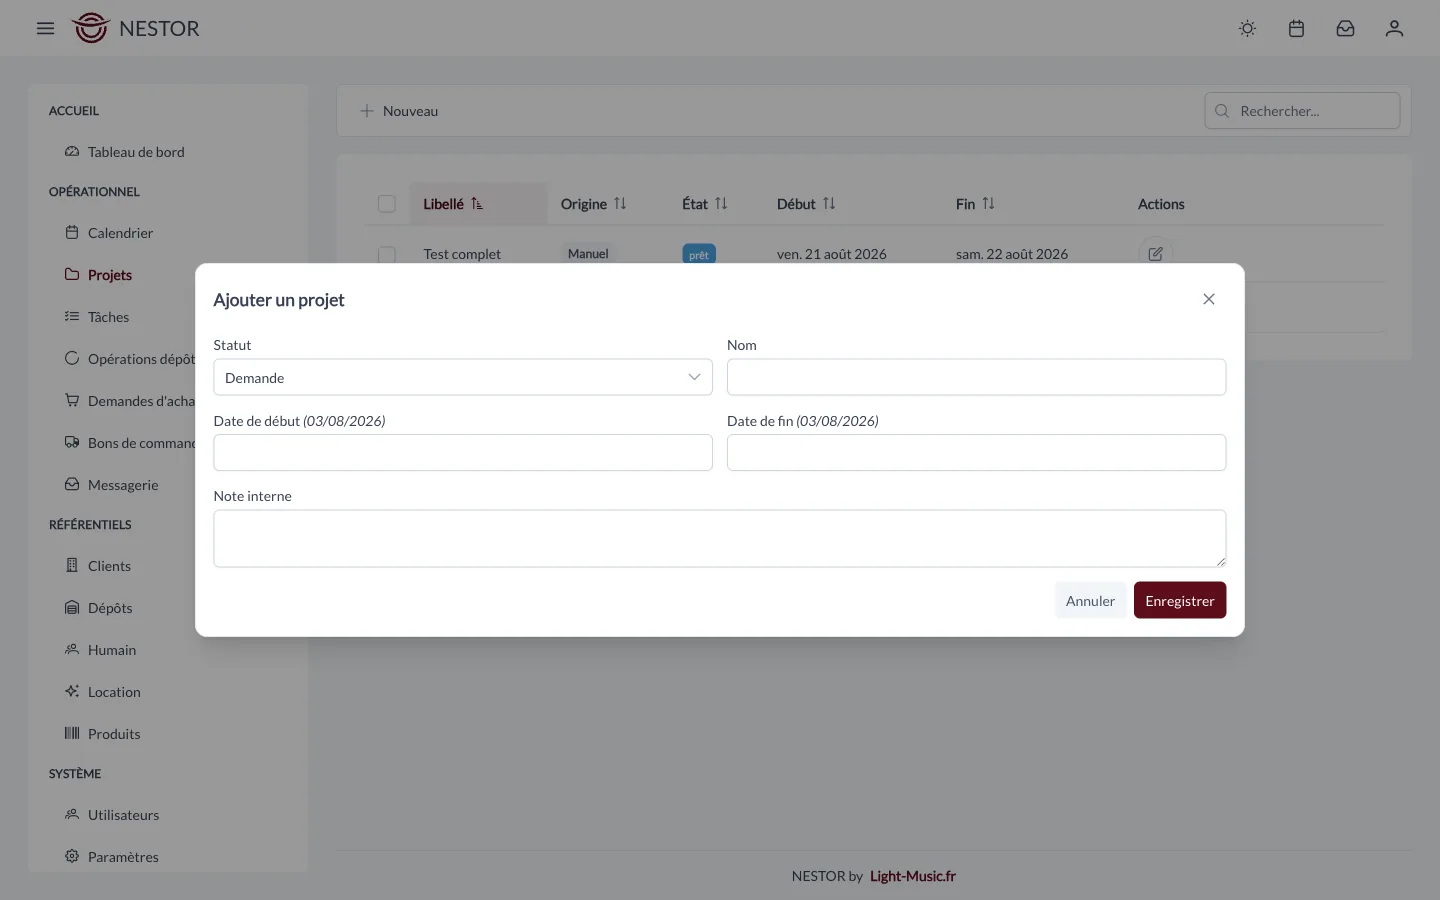This screenshot has width=1440, height=900.
Task: Open Humain in sidebar
Action: 101,650
